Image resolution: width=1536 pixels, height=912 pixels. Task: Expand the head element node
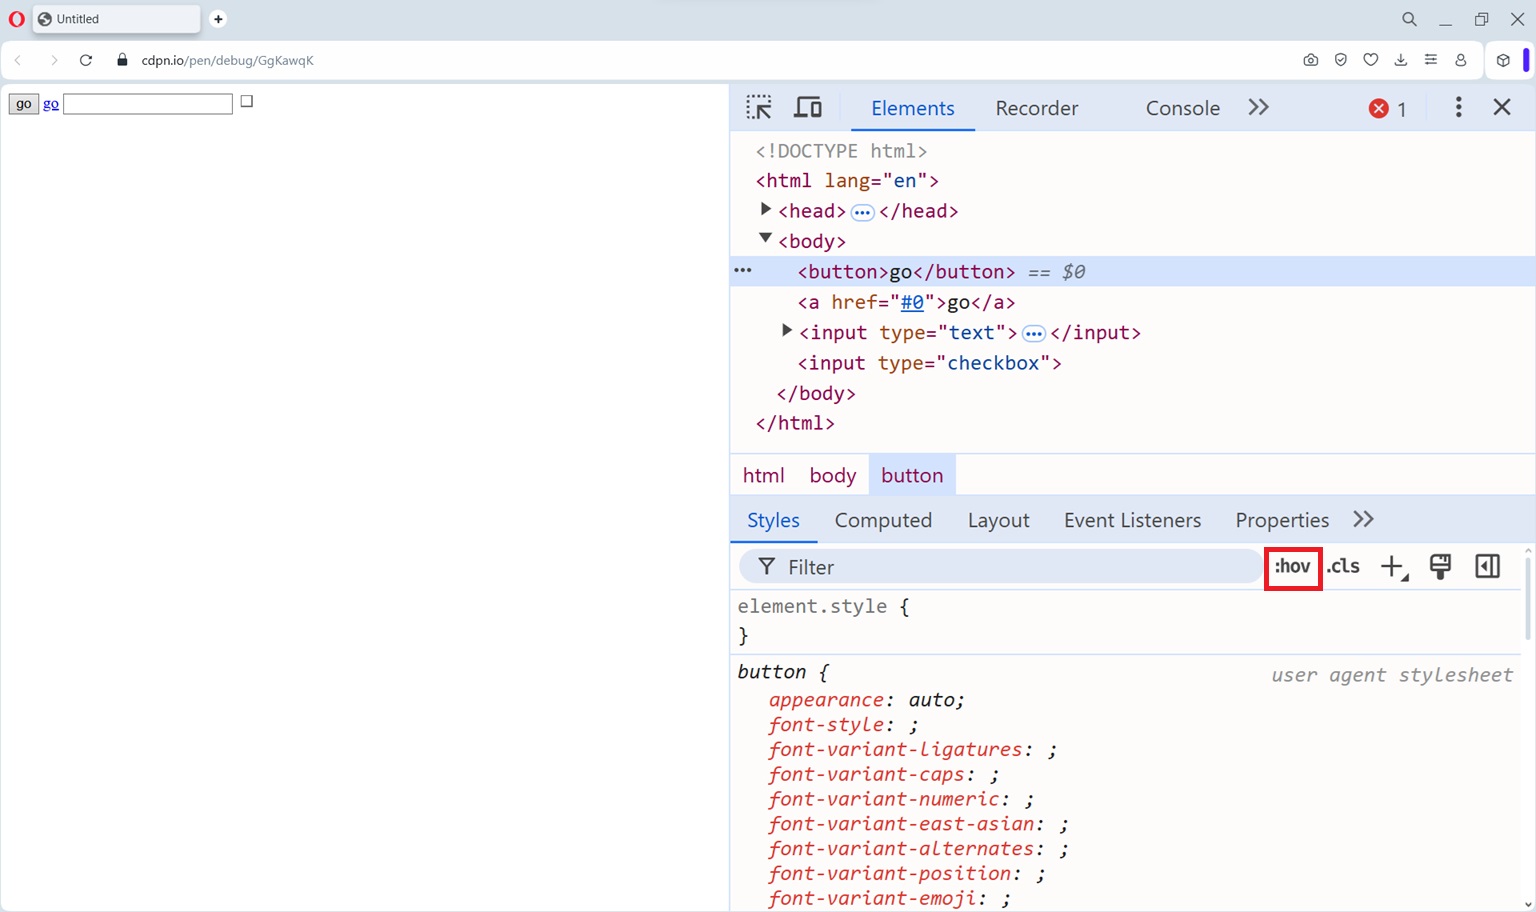pos(766,210)
